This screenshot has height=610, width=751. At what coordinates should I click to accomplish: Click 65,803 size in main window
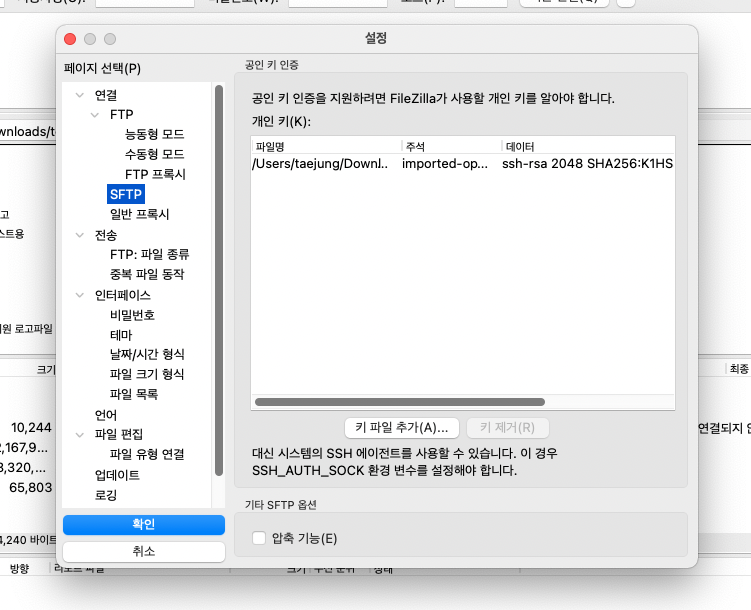31,488
